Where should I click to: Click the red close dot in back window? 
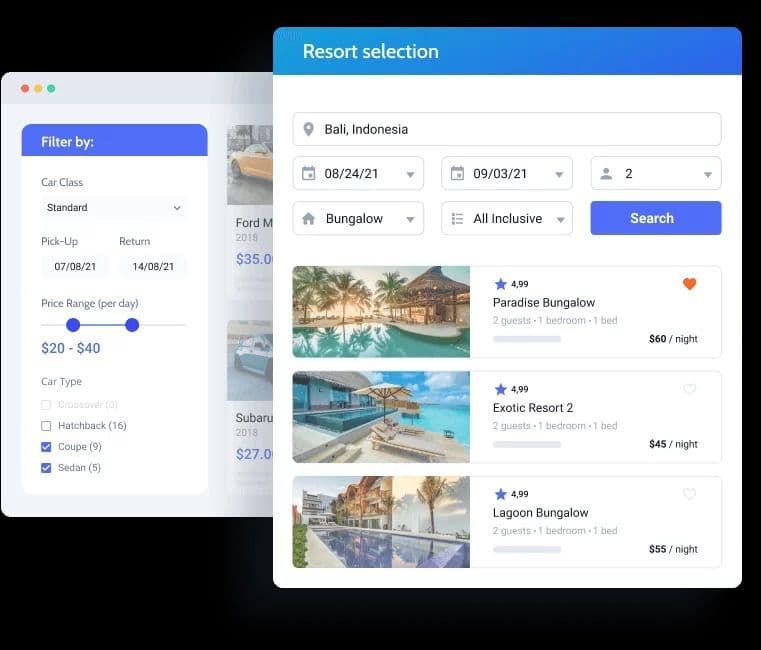click(x=25, y=88)
